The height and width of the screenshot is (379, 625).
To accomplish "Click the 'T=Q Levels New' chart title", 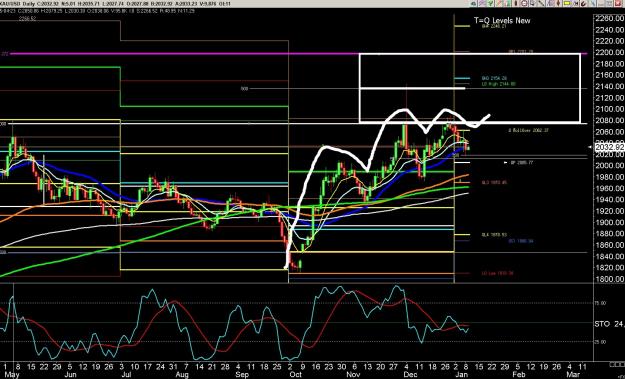I will pyautogui.click(x=502, y=20).
